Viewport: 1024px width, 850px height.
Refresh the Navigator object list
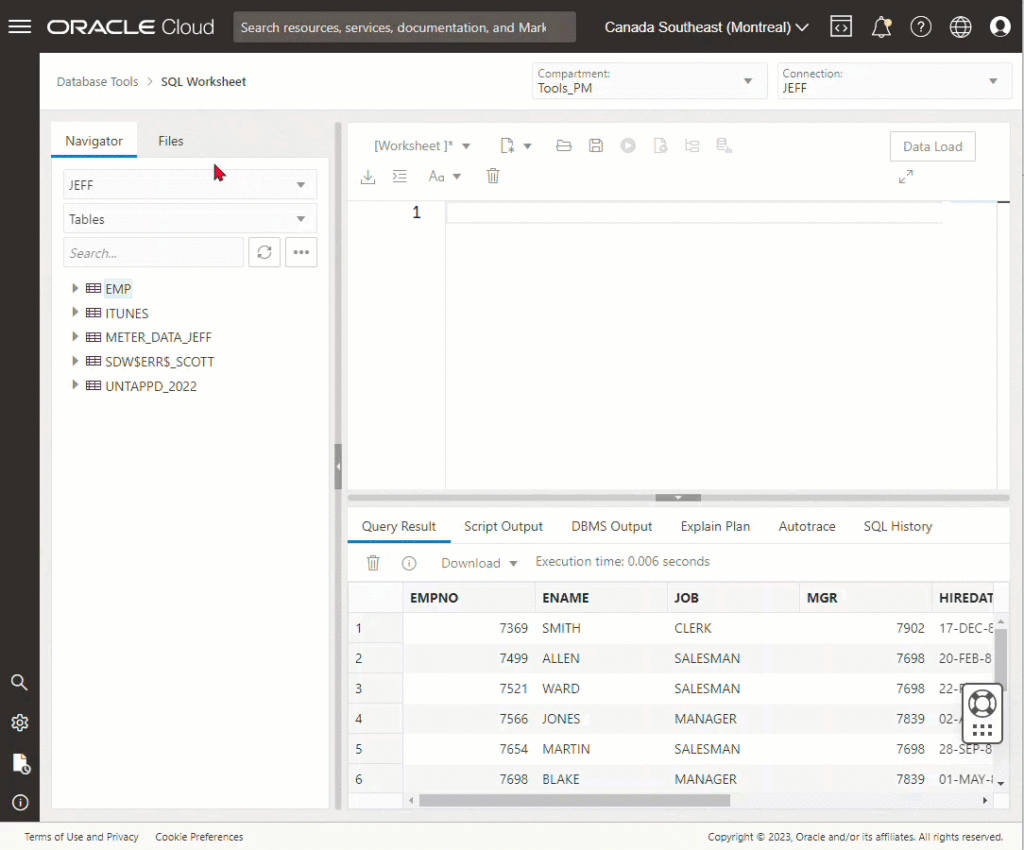point(264,252)
